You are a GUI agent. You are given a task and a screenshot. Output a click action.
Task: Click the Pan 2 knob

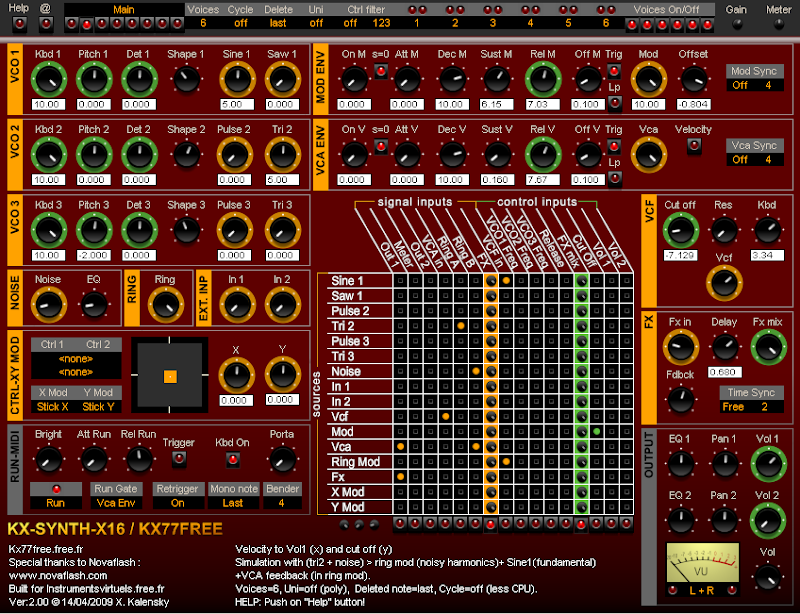(x=724, y=520)
